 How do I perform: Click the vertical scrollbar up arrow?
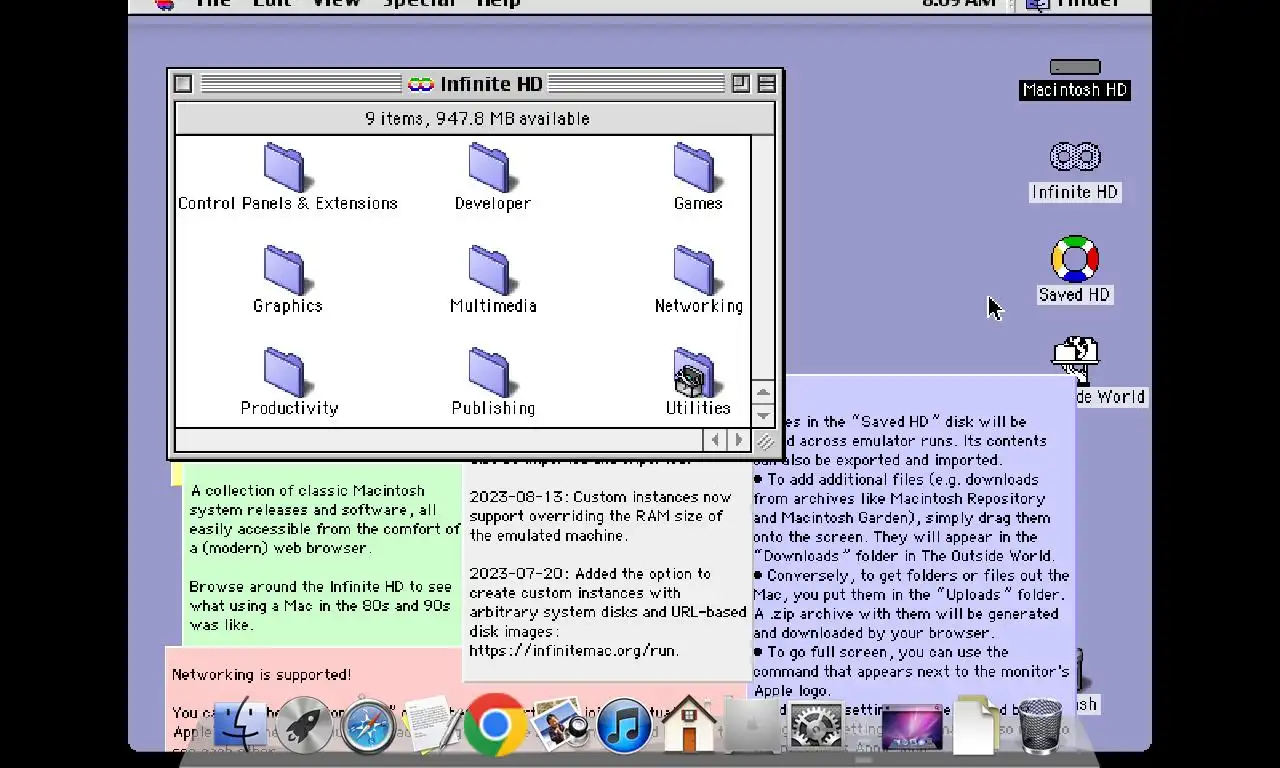pos(763,393)
